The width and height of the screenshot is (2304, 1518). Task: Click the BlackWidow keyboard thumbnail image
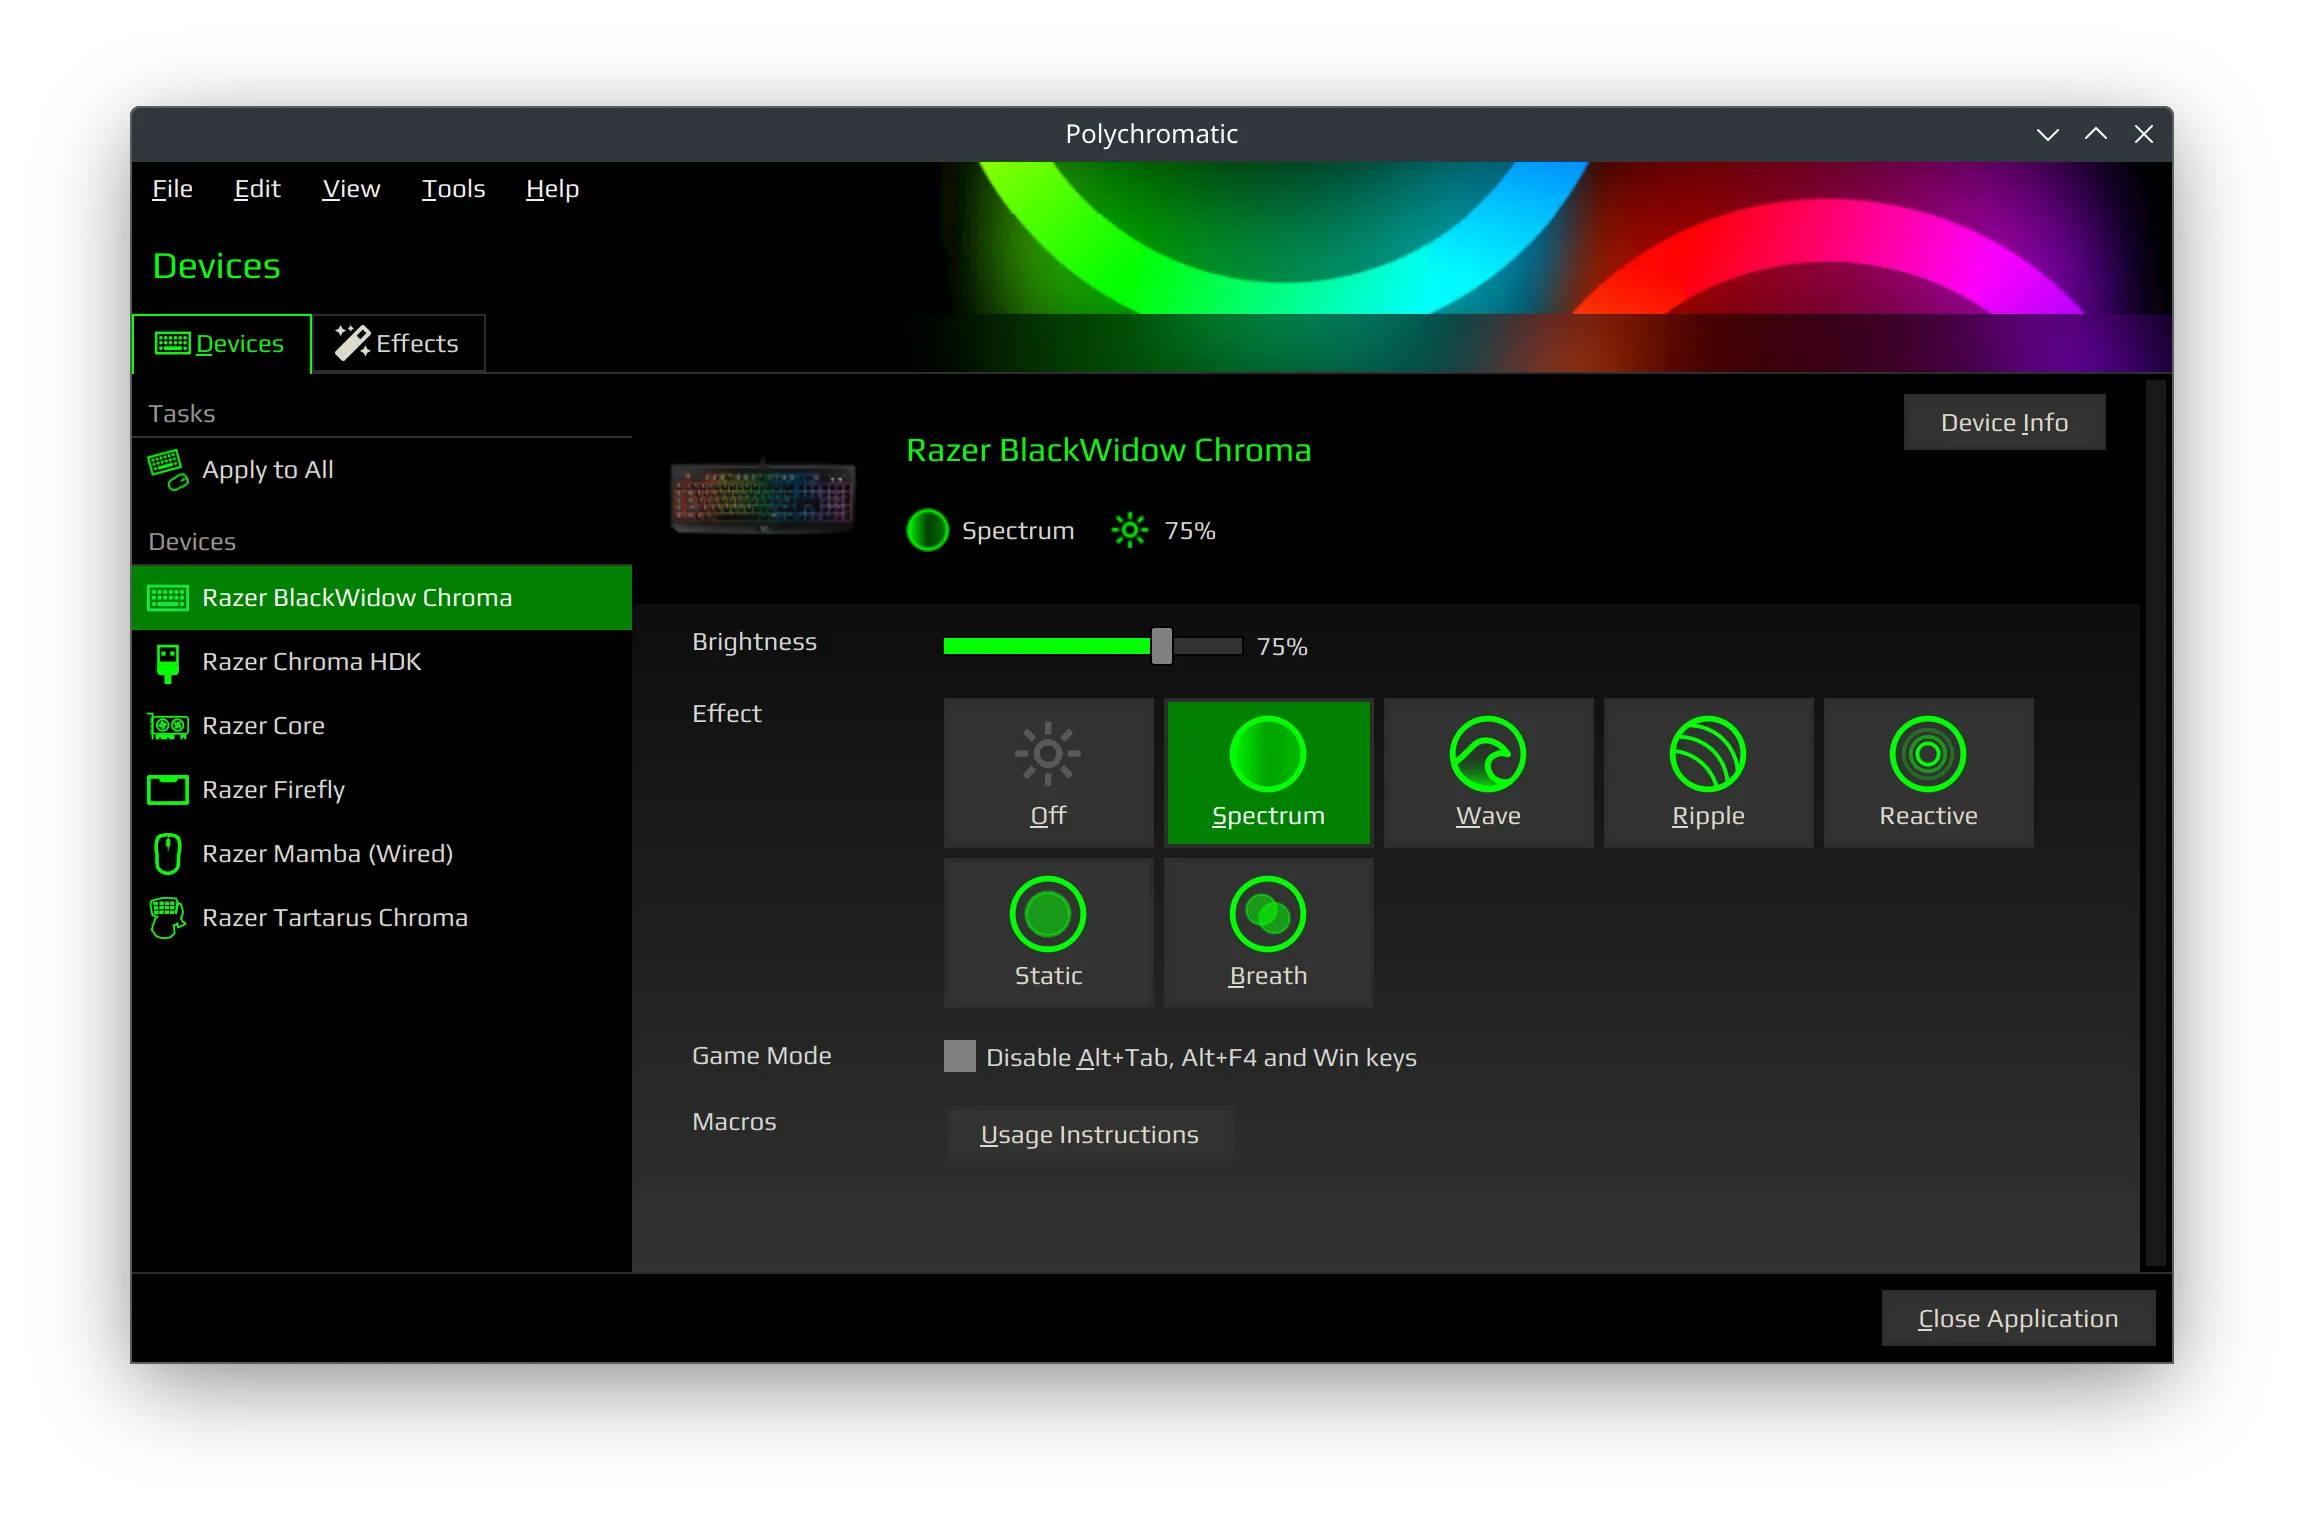763,496
